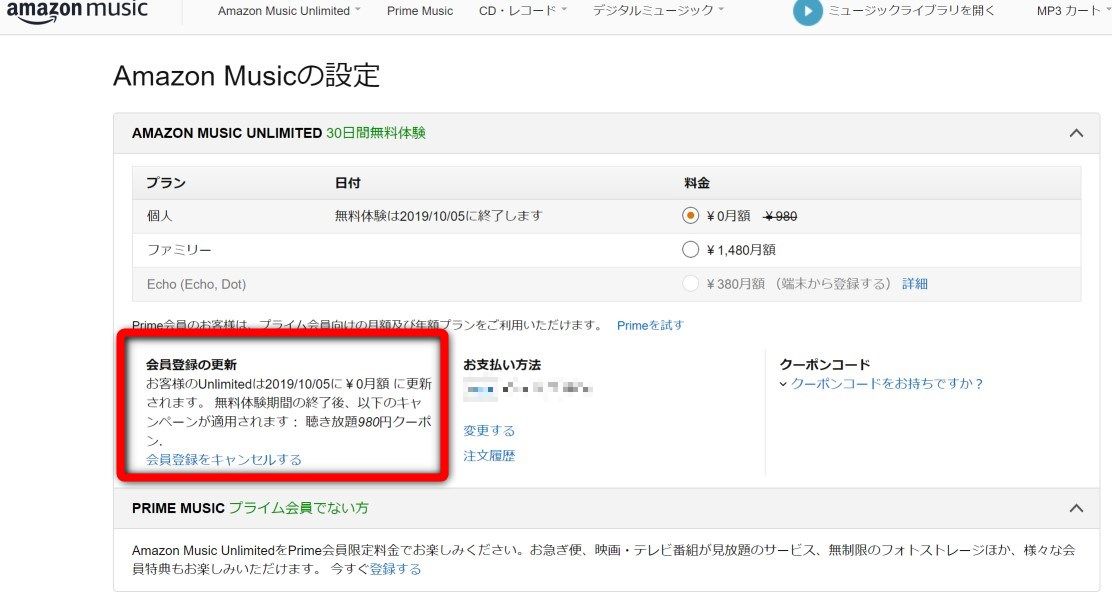Viewport: 1112px width, 597px height.
Task: Collapse the AMAZON MUSIC UNLIMITED section
Action: 1077,132
